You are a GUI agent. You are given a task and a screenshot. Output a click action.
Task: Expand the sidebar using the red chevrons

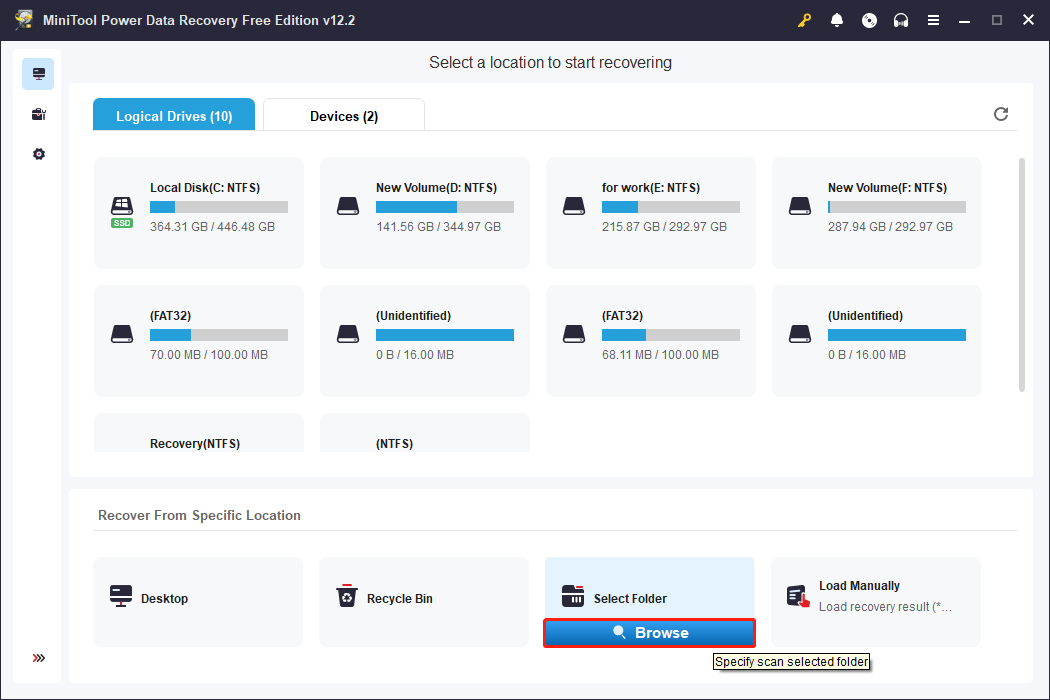[x=38, y=658]
